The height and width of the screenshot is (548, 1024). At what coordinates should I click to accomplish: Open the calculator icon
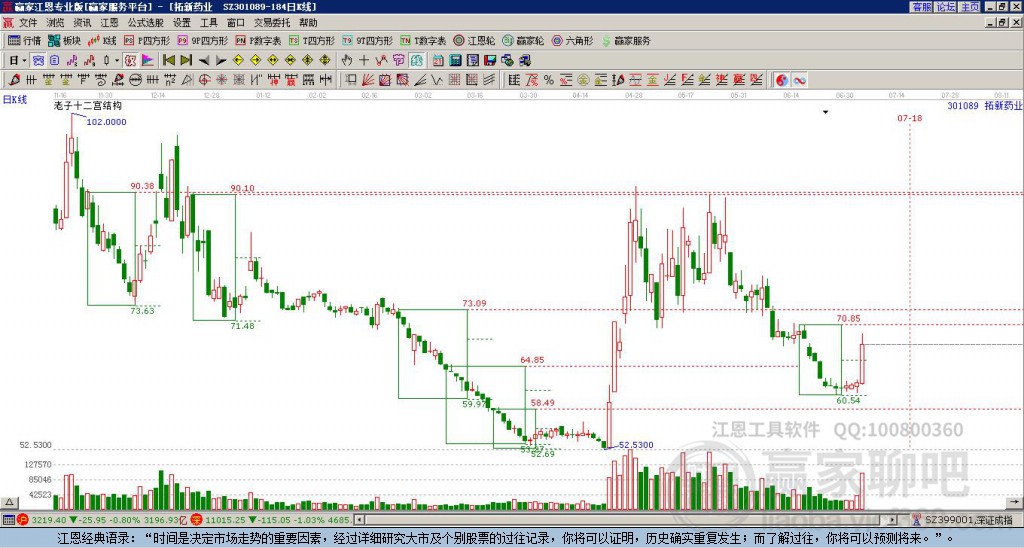(x=455, y=60)
